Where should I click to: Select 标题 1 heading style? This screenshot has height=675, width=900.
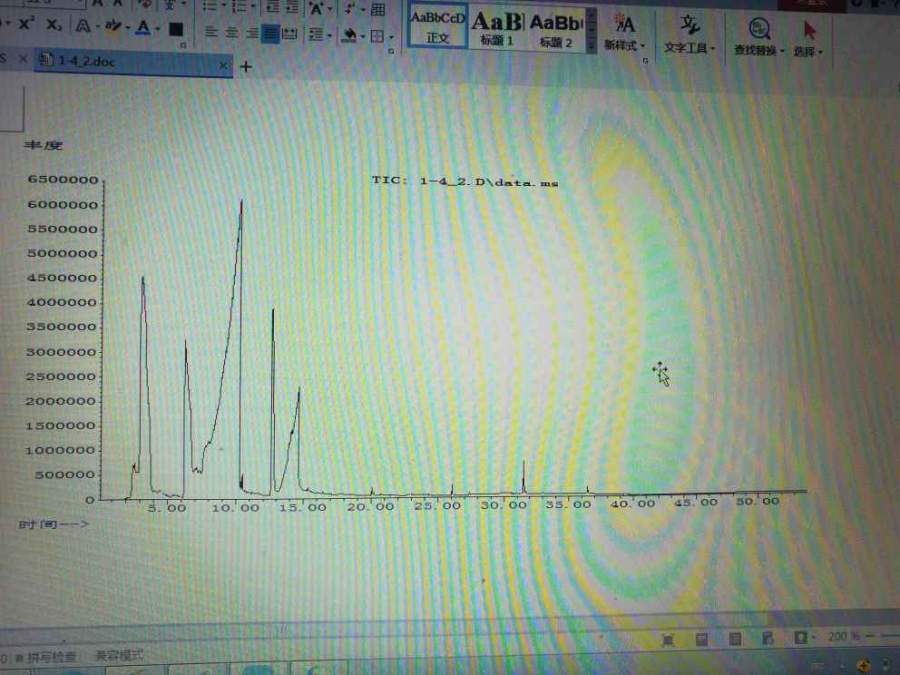(x=497, y=28)
